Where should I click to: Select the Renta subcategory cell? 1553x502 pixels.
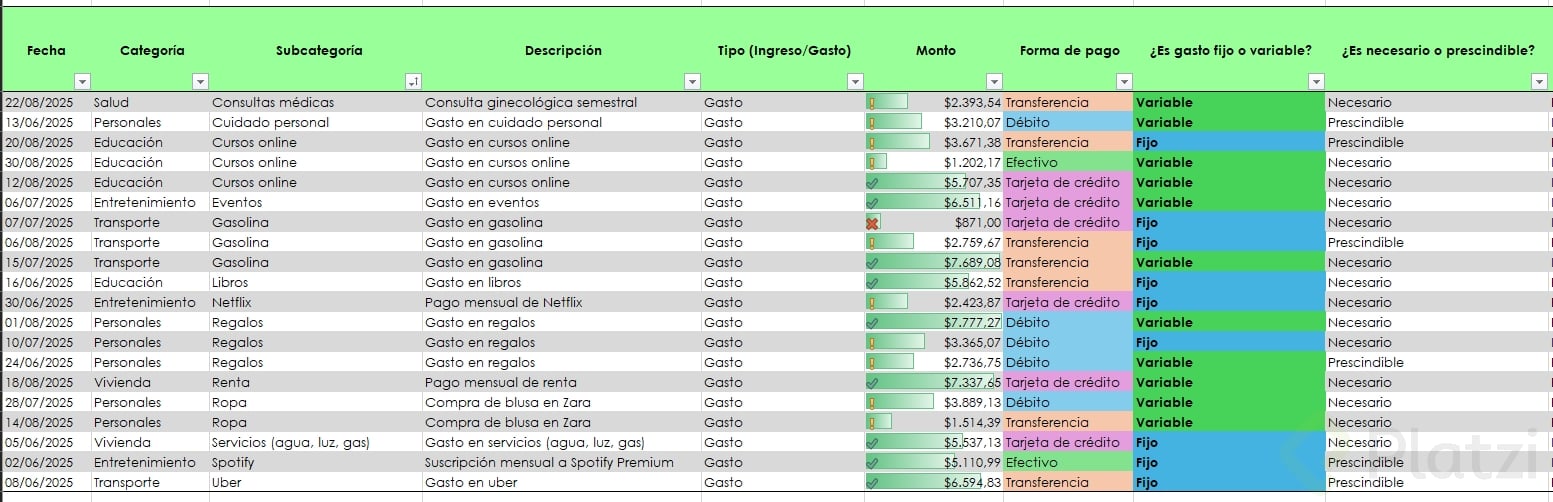point(231,383)
